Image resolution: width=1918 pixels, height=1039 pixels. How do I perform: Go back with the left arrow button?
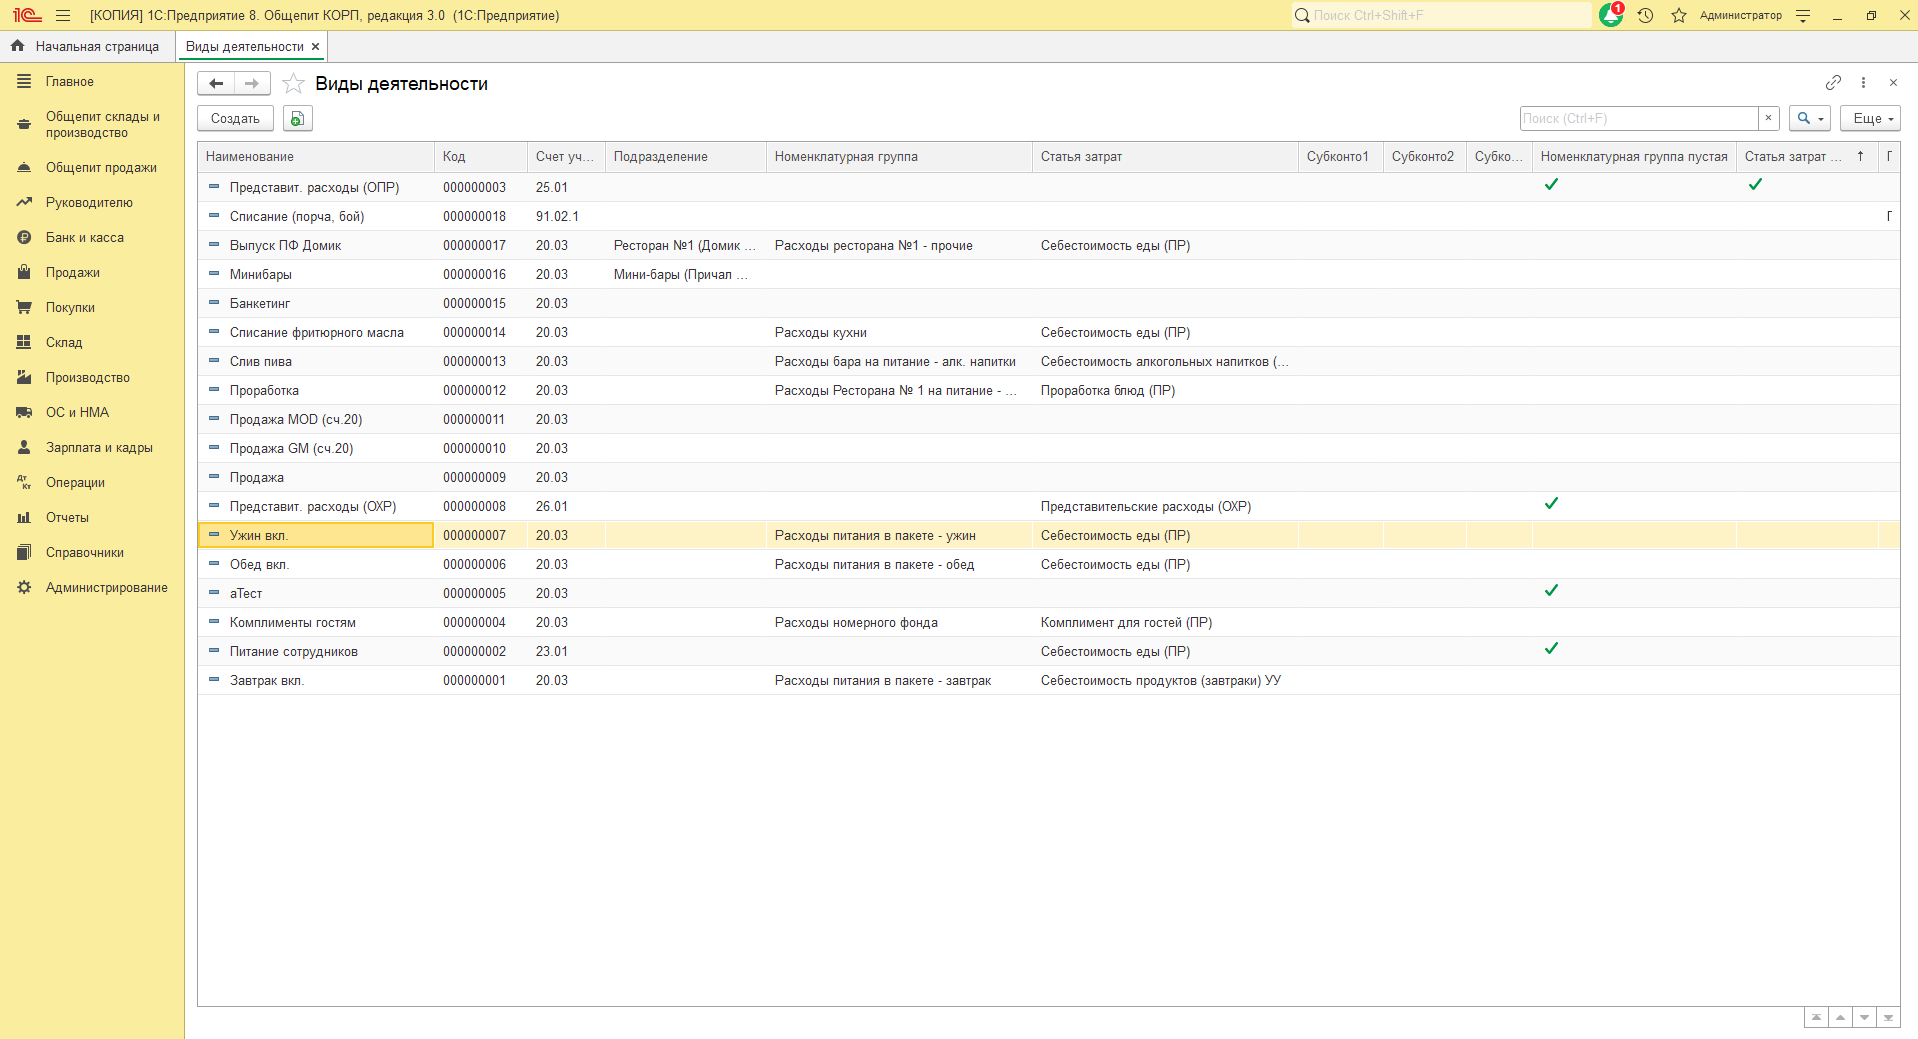[x=216, y=84]
